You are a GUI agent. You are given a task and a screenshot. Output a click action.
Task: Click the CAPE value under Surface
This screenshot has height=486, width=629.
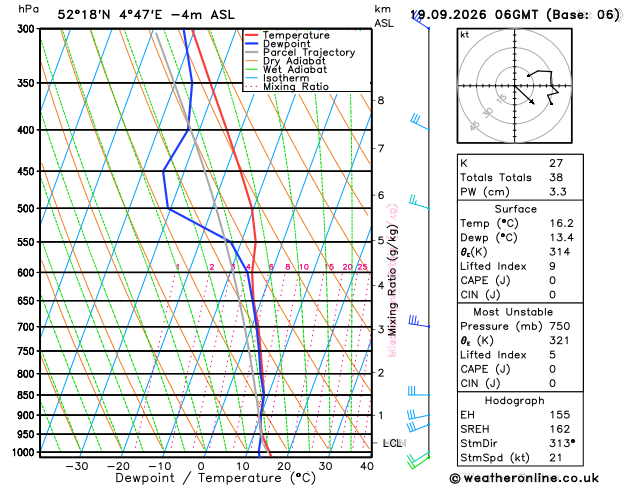tap(552, 280)
